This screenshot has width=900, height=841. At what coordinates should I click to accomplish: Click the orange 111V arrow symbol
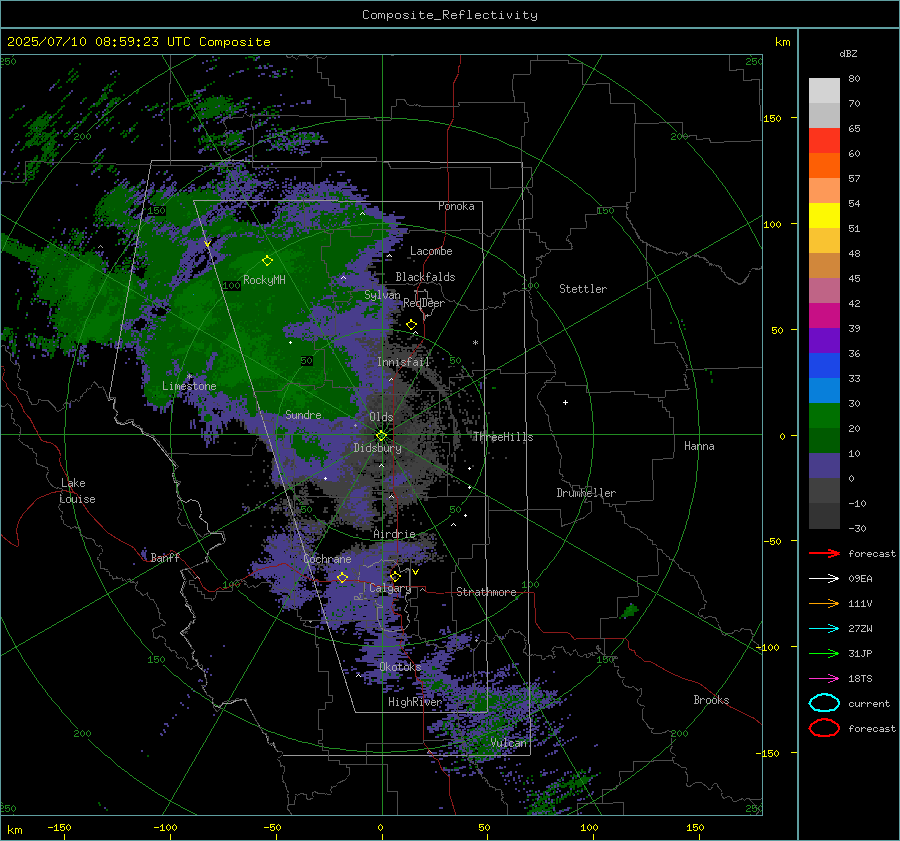[x=824, y=603]
